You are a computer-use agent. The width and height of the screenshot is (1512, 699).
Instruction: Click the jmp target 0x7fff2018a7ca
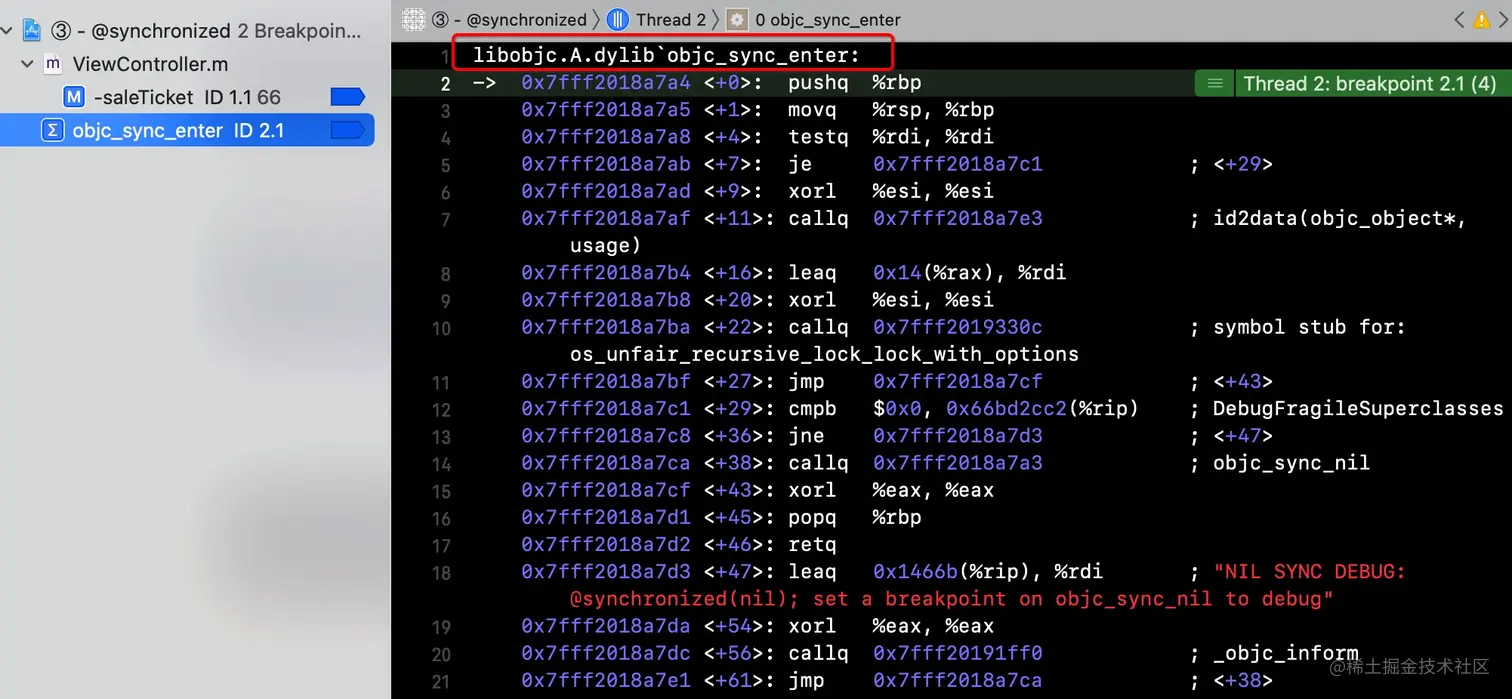pyautogui.click(x=958, y=681)
